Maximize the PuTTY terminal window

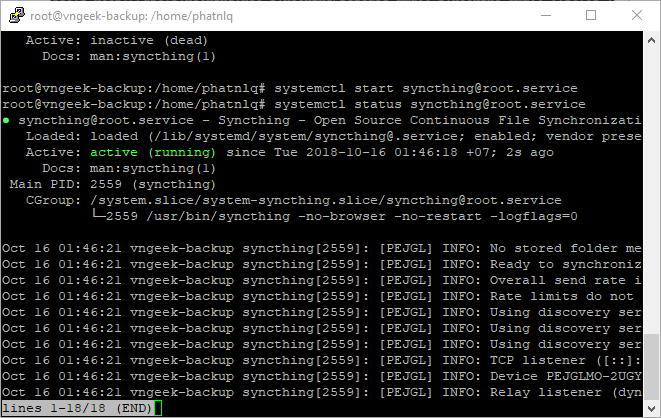pos(591,16)
